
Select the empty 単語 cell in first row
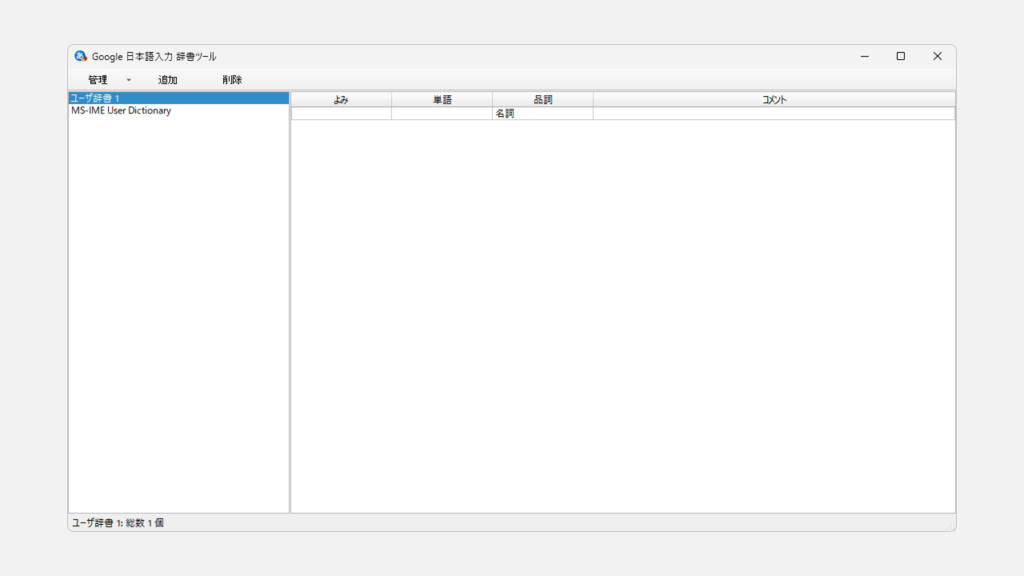pos(442,114)
